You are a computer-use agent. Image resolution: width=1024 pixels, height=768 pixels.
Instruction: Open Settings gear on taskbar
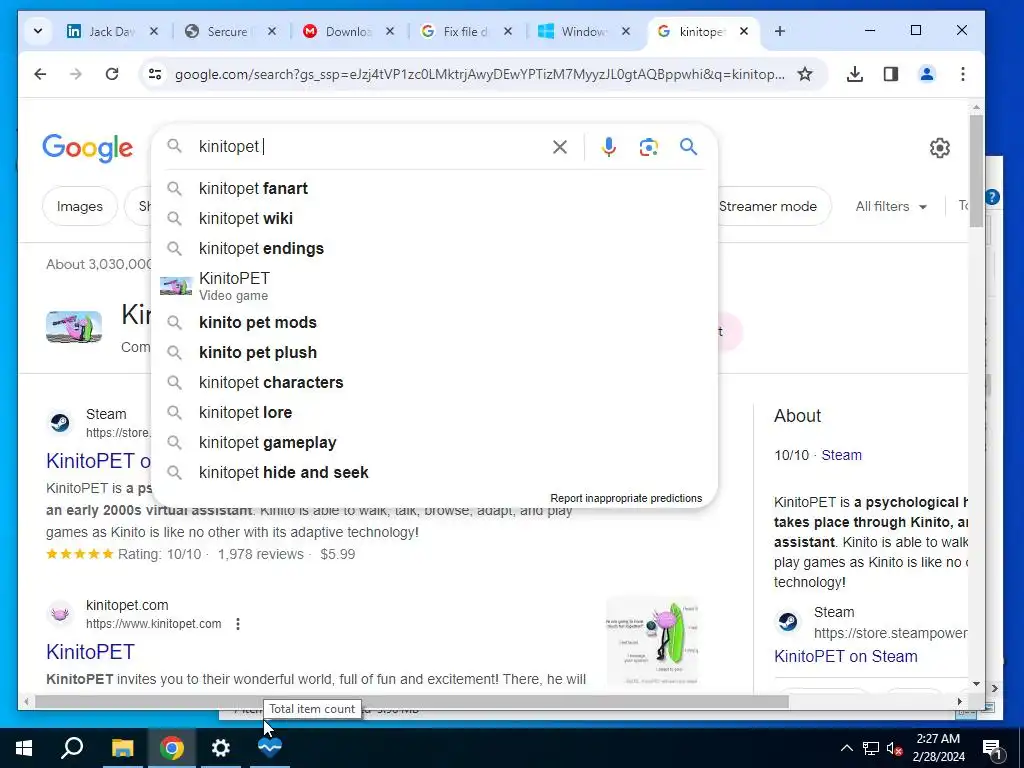point(220,748)
